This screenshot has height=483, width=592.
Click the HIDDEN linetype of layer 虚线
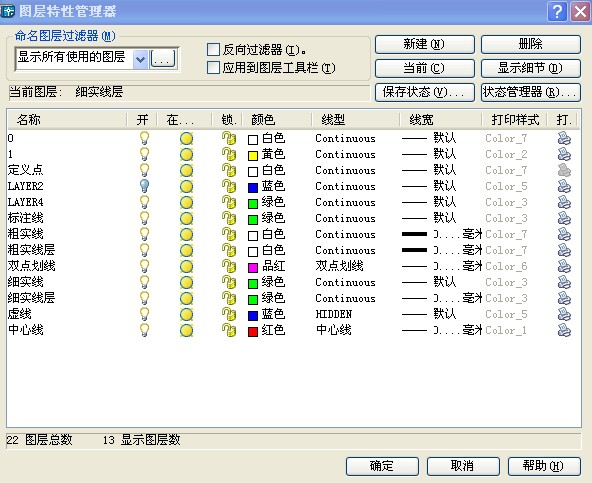click(334, 314)
